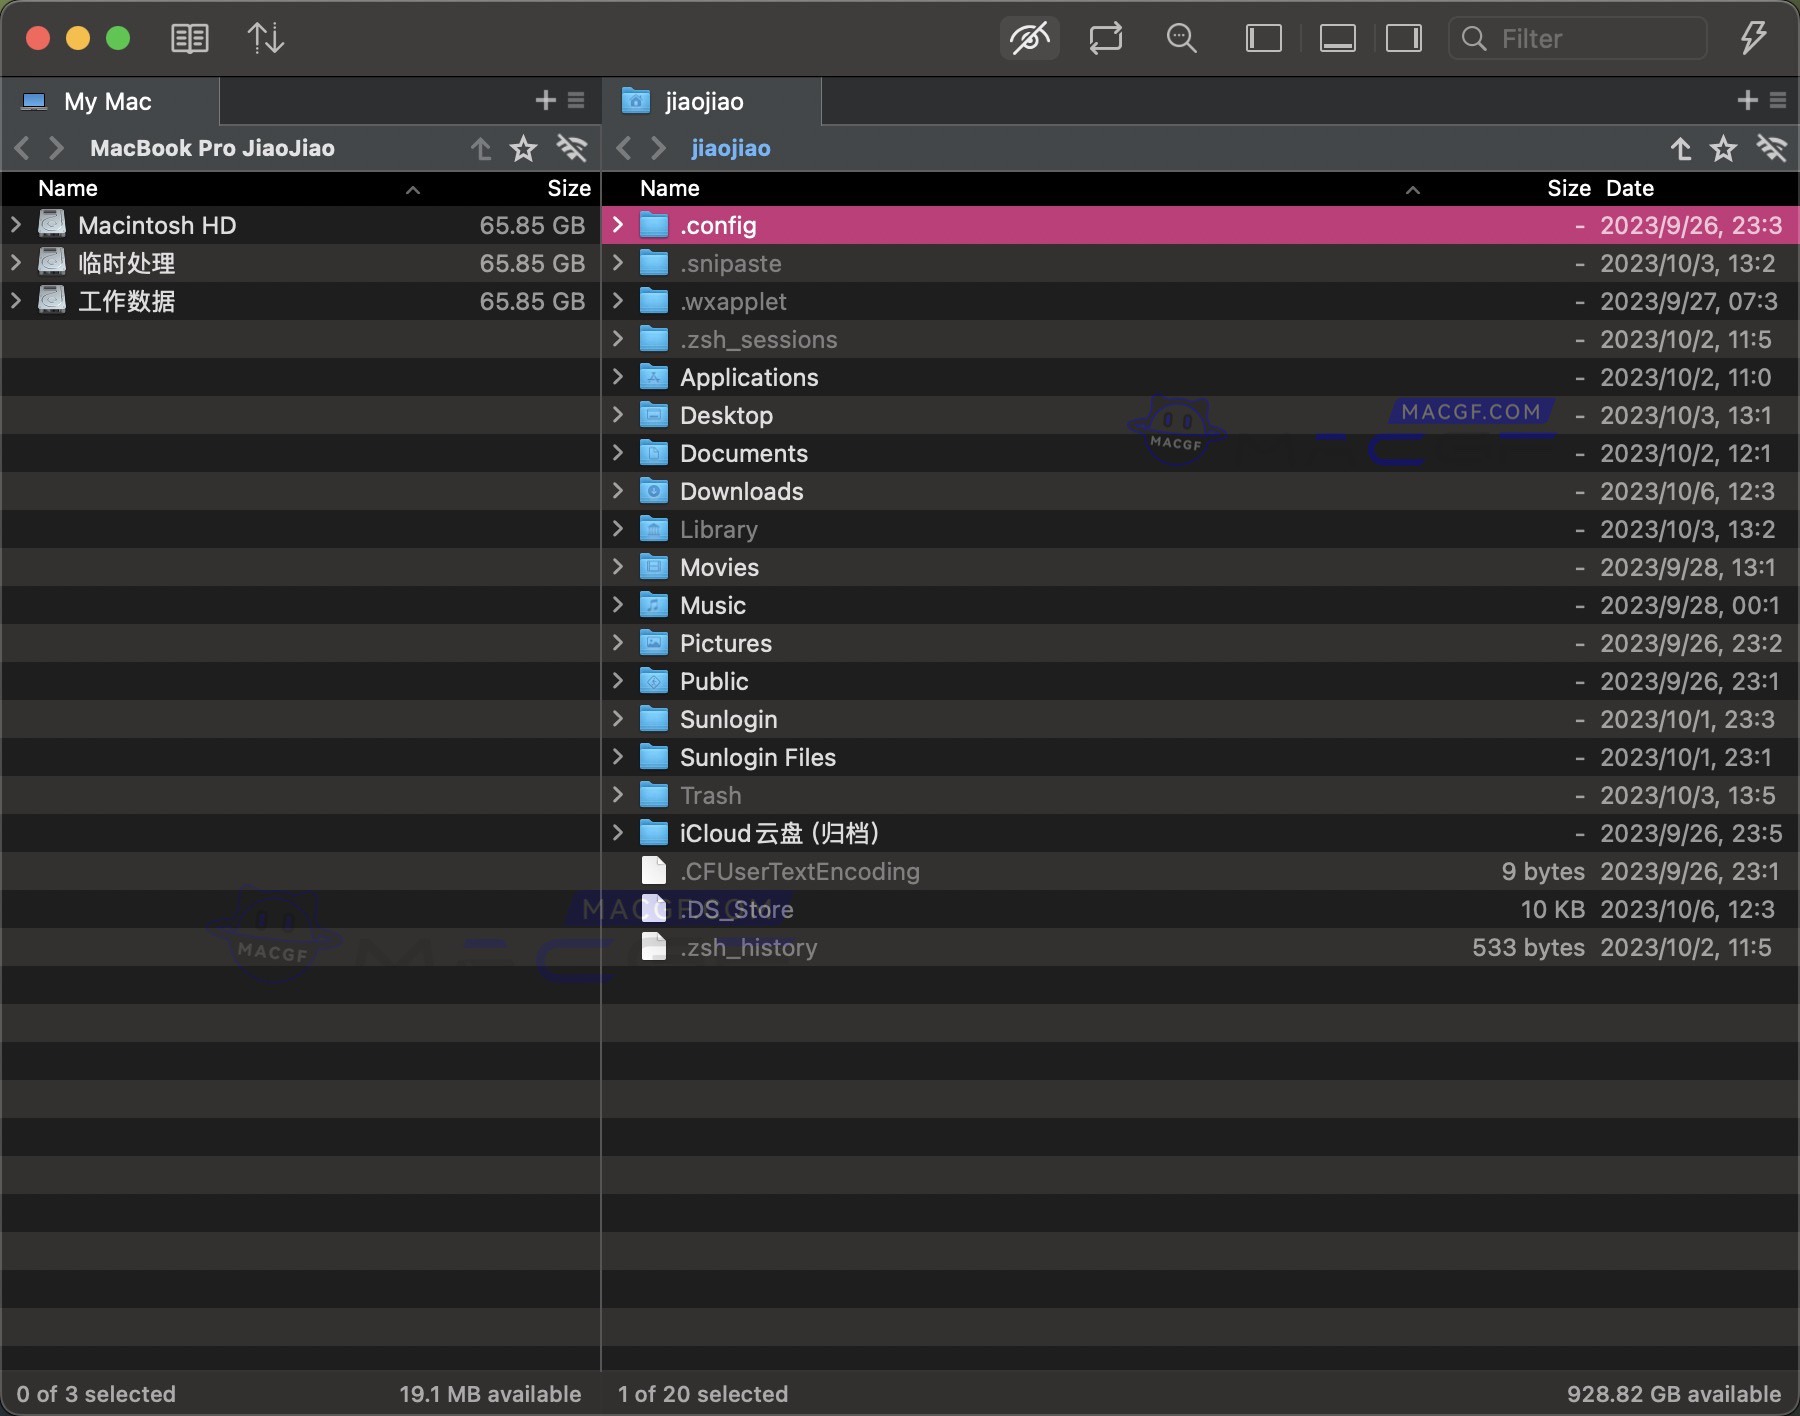Open the quick look magnifier icon
The height and width of the screenshot is (1416, 1800).
coord(1181,38)
